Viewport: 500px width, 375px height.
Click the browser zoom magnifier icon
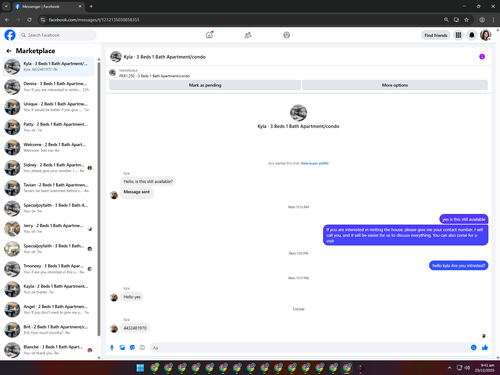(x=446, y=20)
